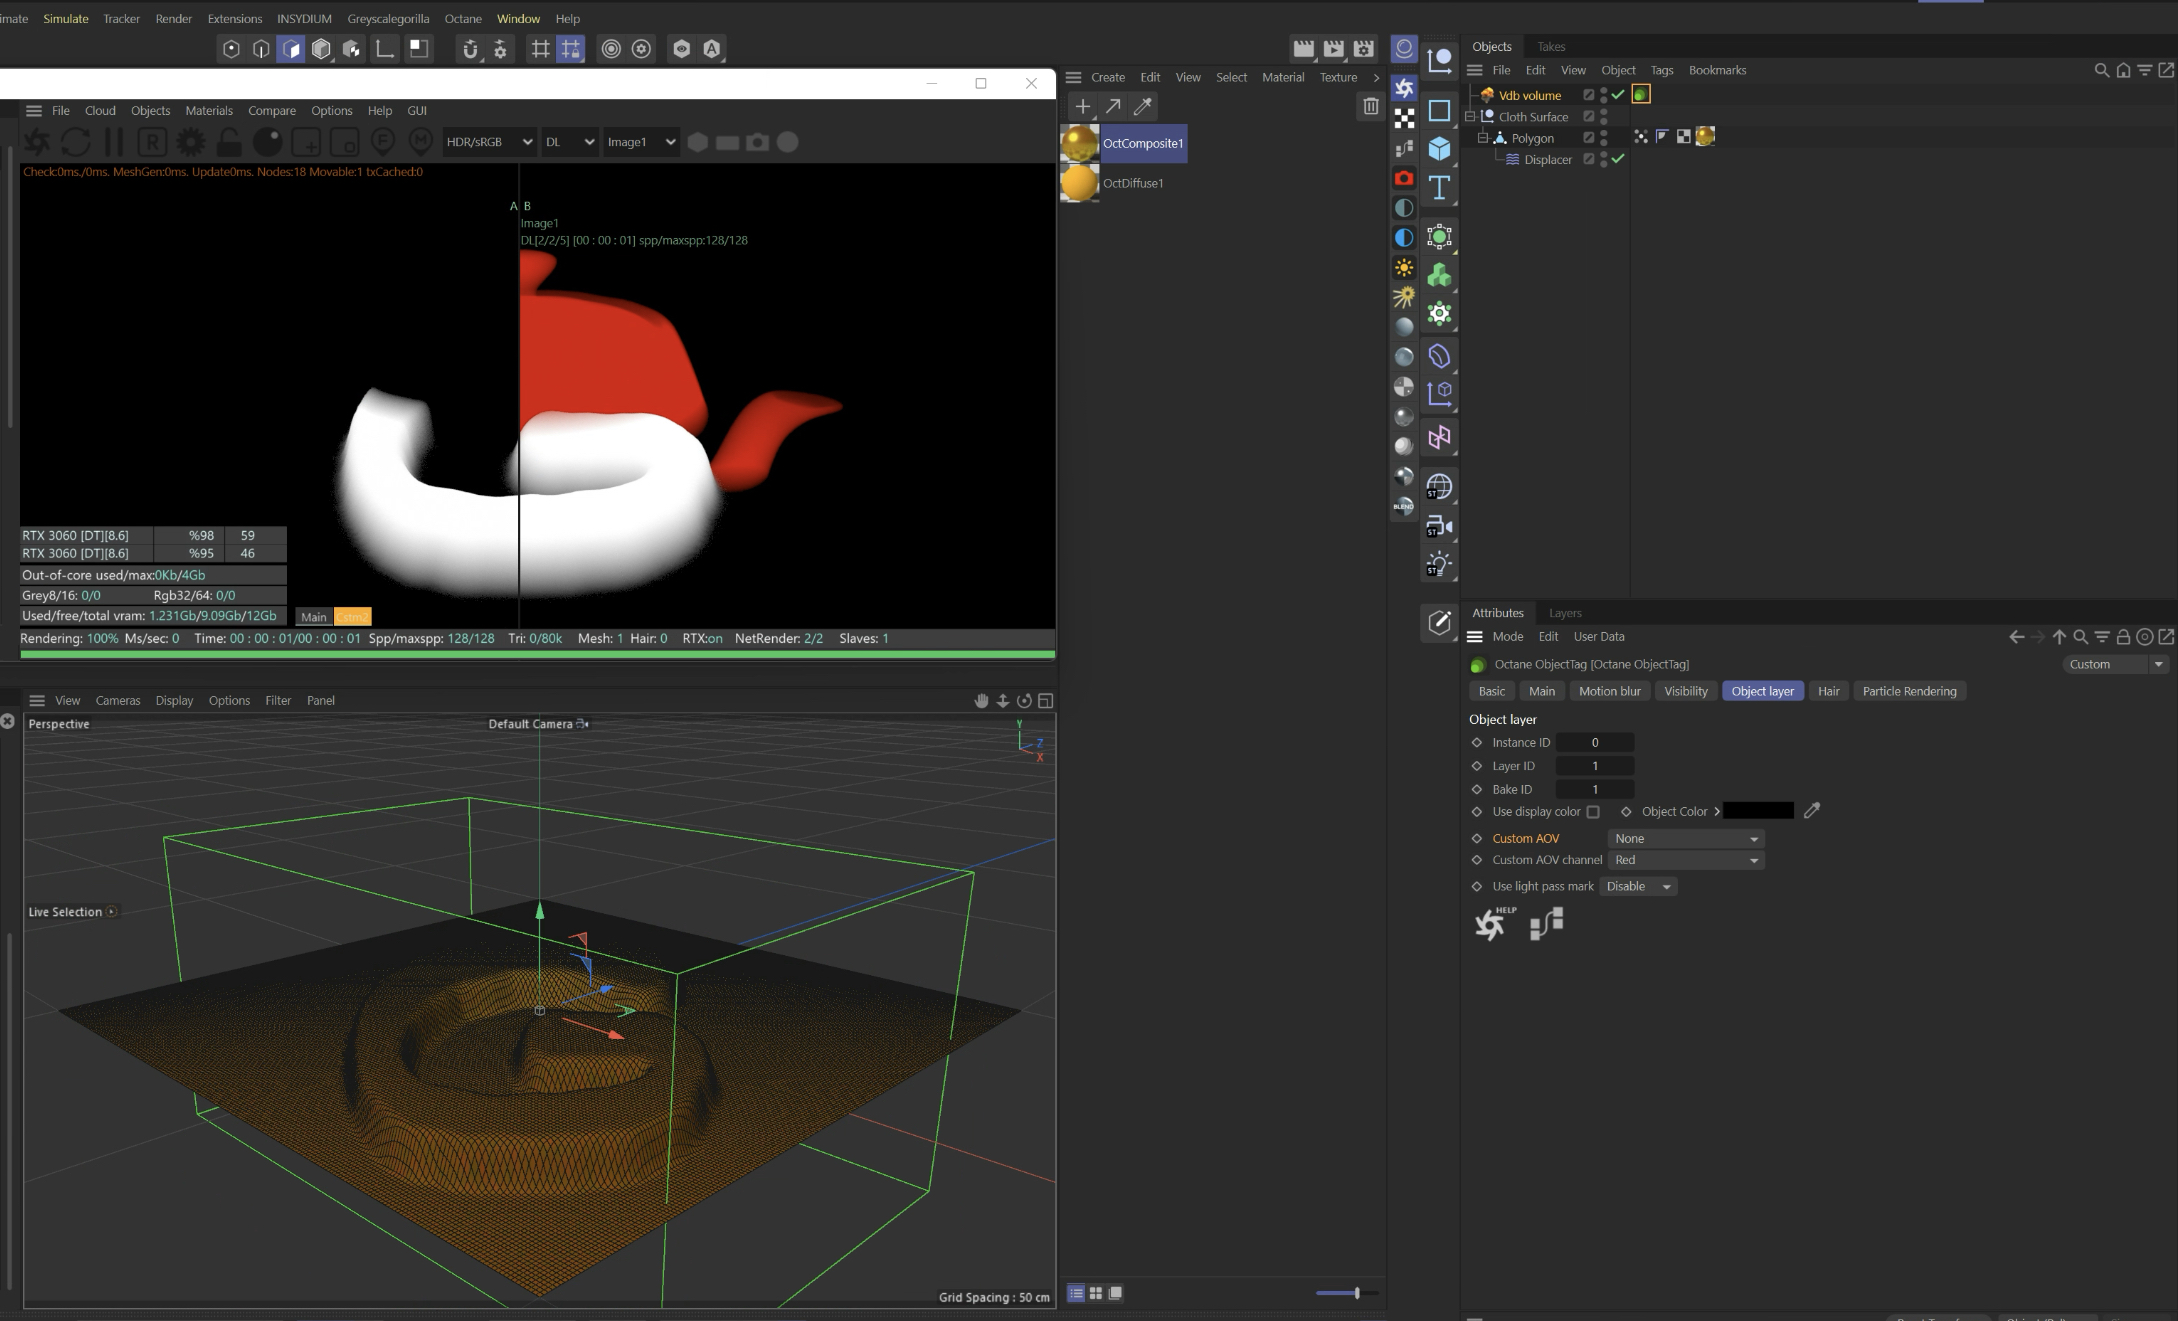2178x1321 pixels.
Task: Open the Custom AOV dropdown
Action: coord(1685,839)
